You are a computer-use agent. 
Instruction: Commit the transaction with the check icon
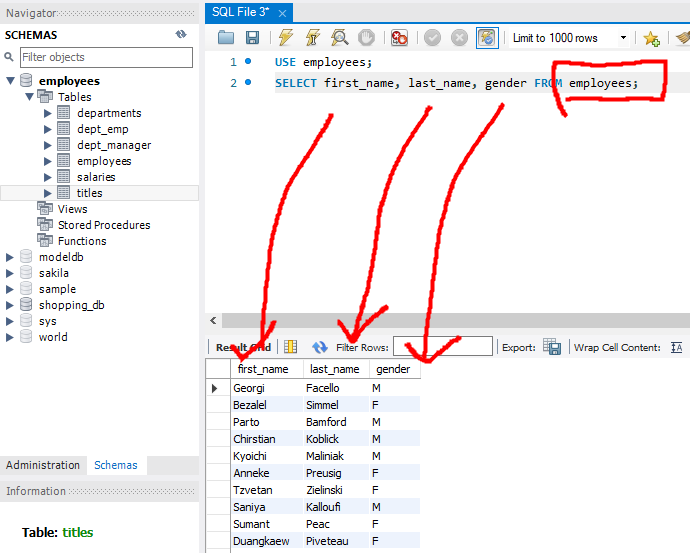click(433, 38)
